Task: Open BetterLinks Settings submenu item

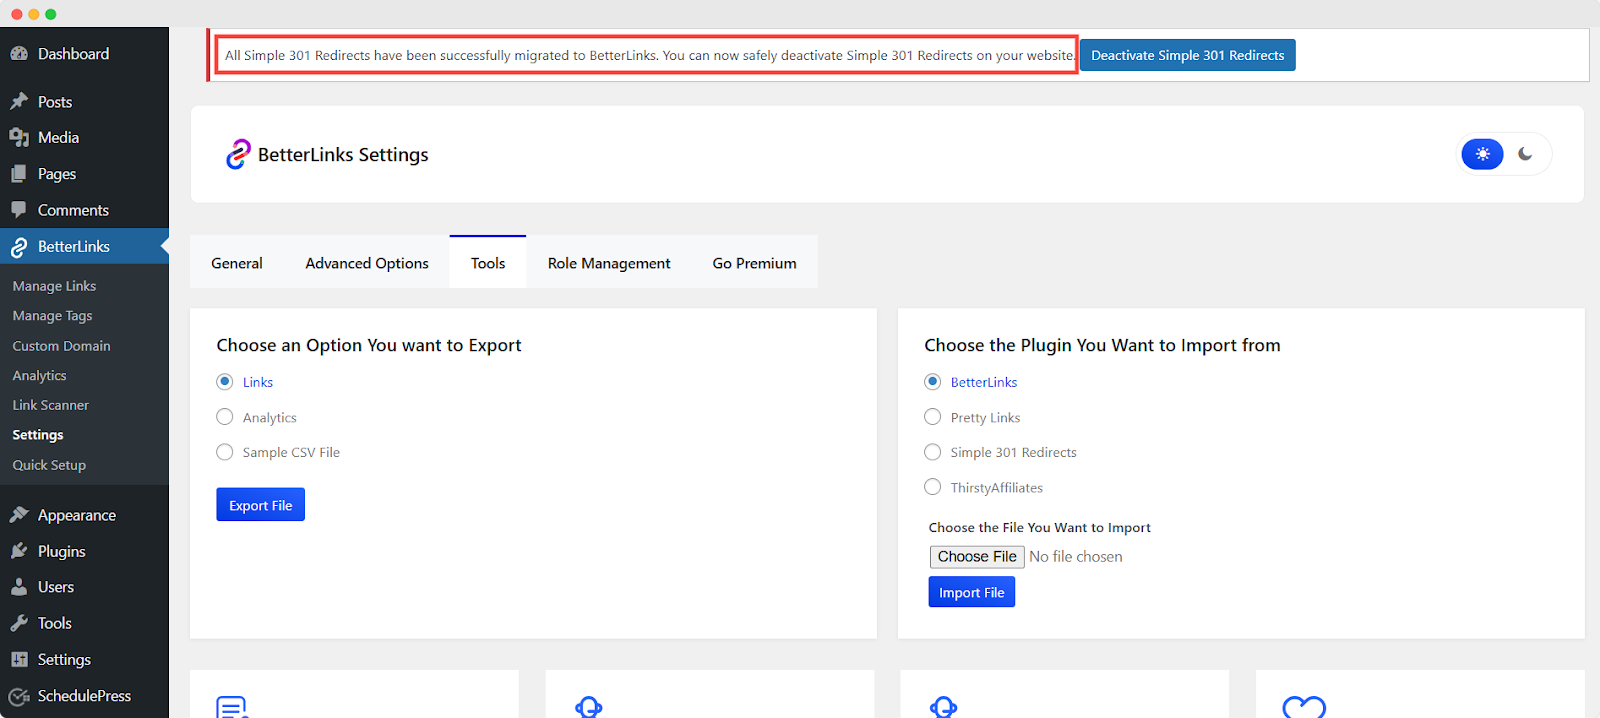Action: click(x=38, y=435)
